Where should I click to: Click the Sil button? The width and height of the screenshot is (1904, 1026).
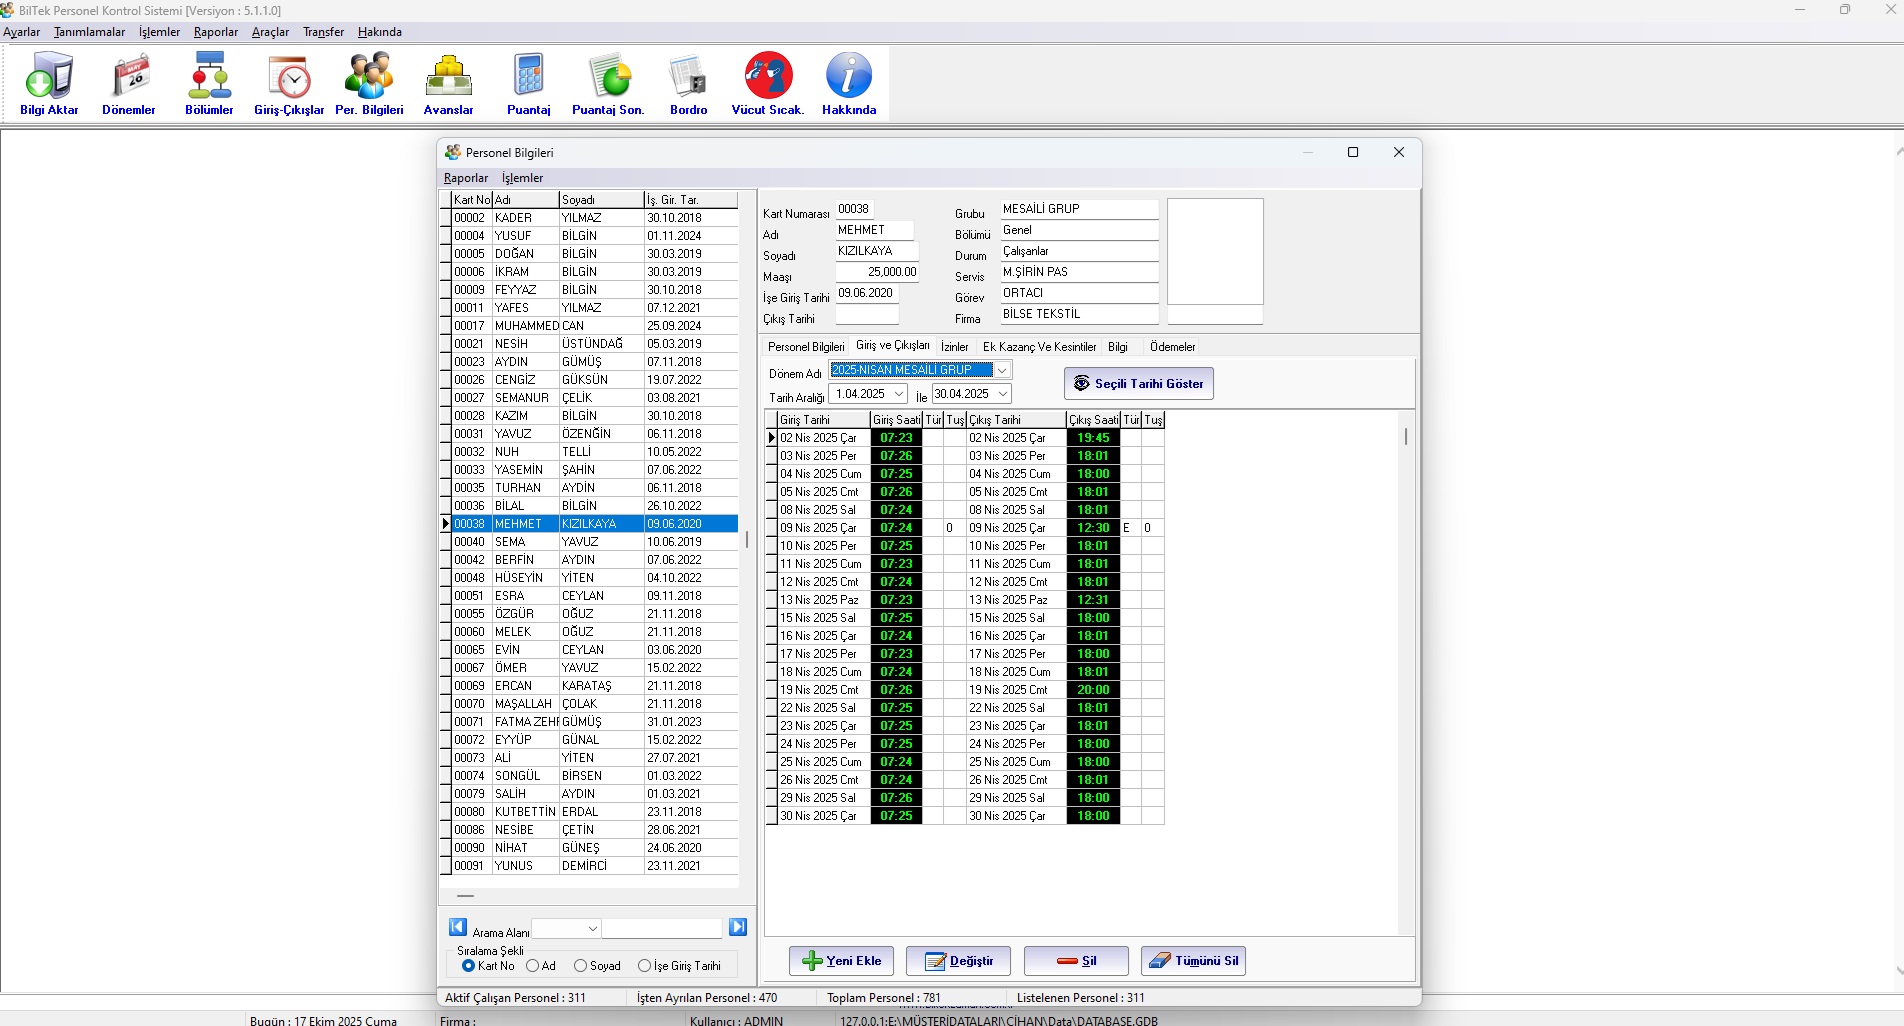1076,961
